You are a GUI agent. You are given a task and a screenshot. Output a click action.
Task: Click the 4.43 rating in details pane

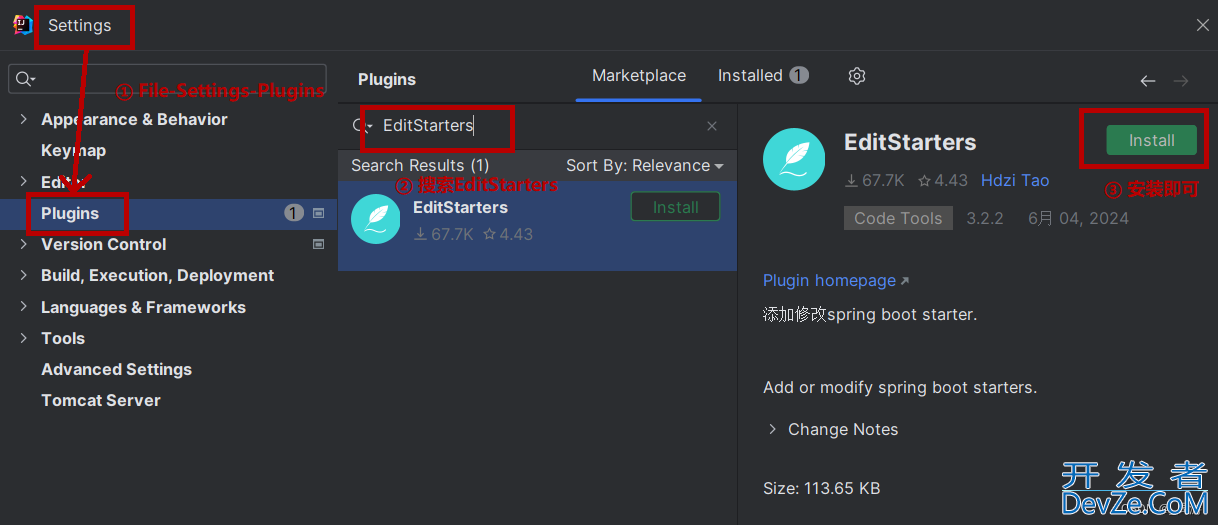click(943, 180)
